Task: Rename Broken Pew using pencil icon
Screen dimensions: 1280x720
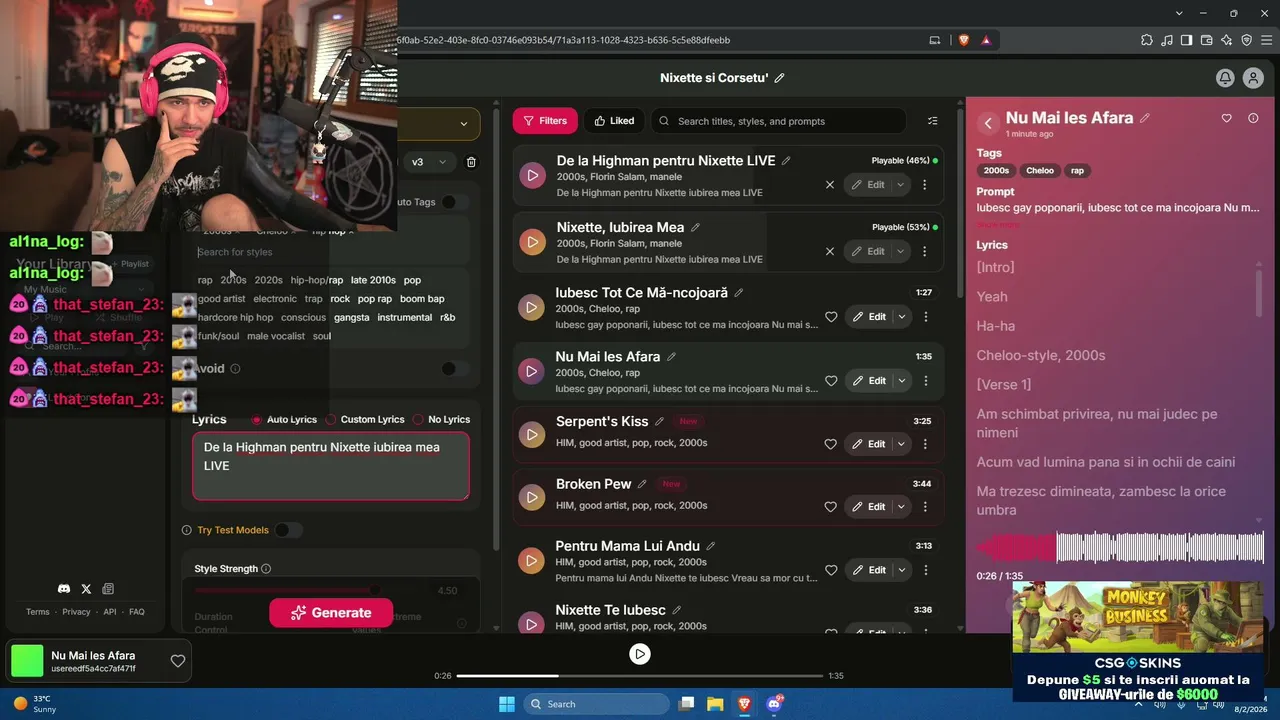Action: pyautogui.click(x=642, y=484)
